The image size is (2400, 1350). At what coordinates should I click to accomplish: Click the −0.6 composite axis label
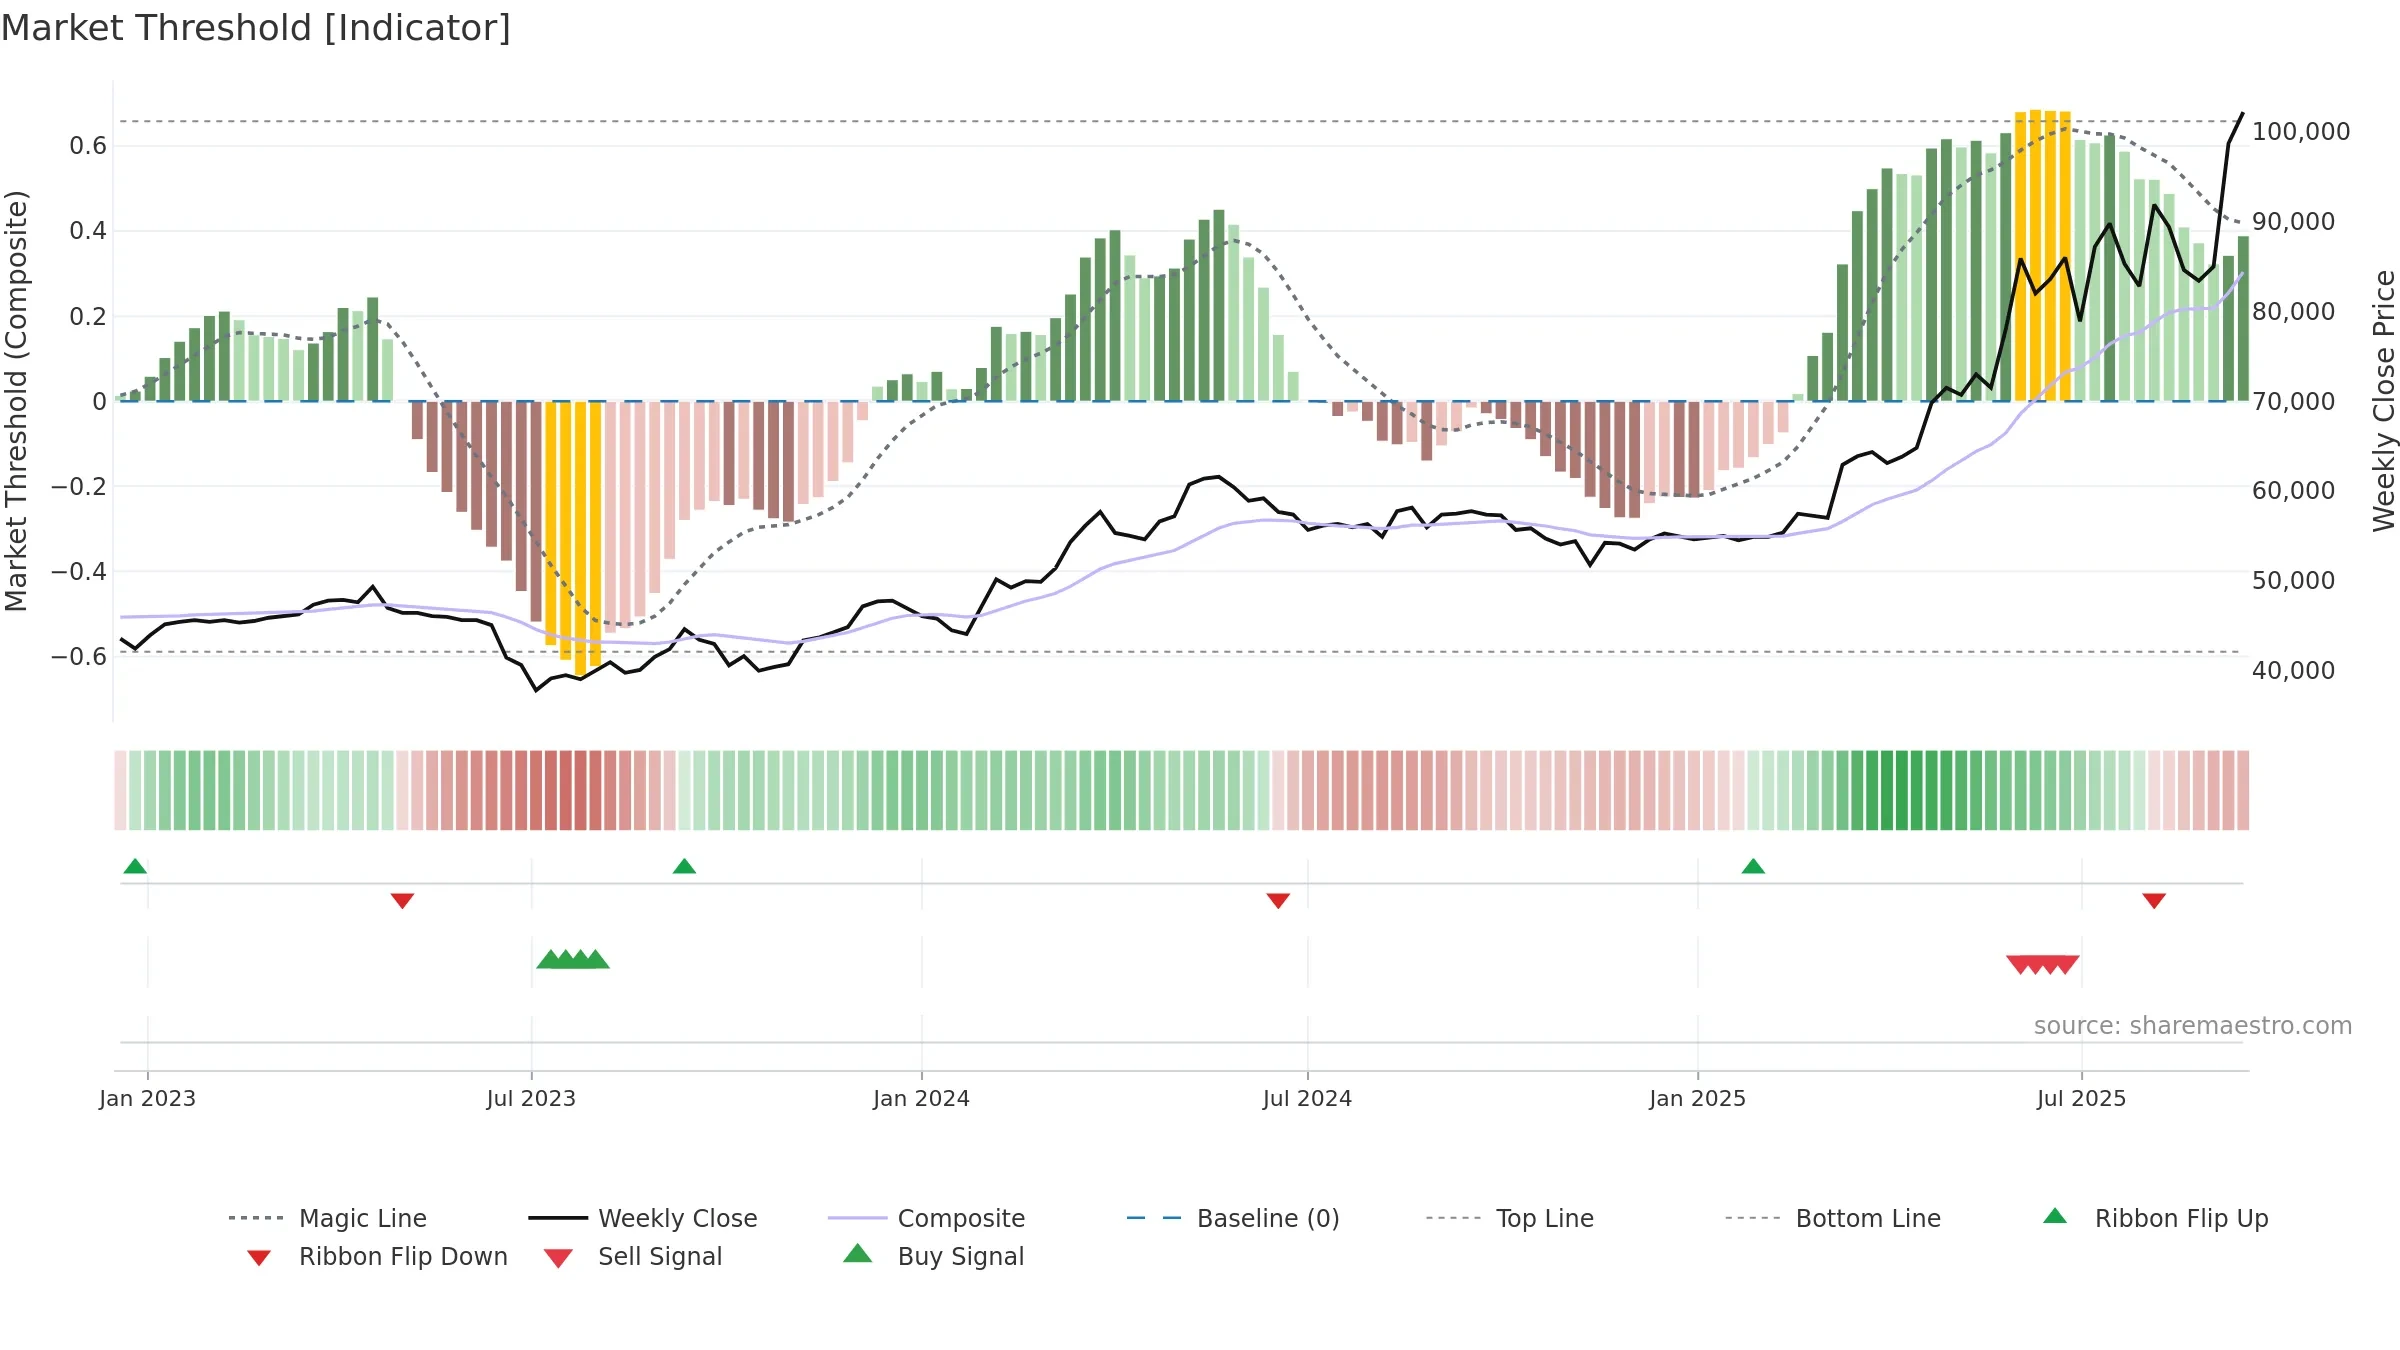[79, 657]
